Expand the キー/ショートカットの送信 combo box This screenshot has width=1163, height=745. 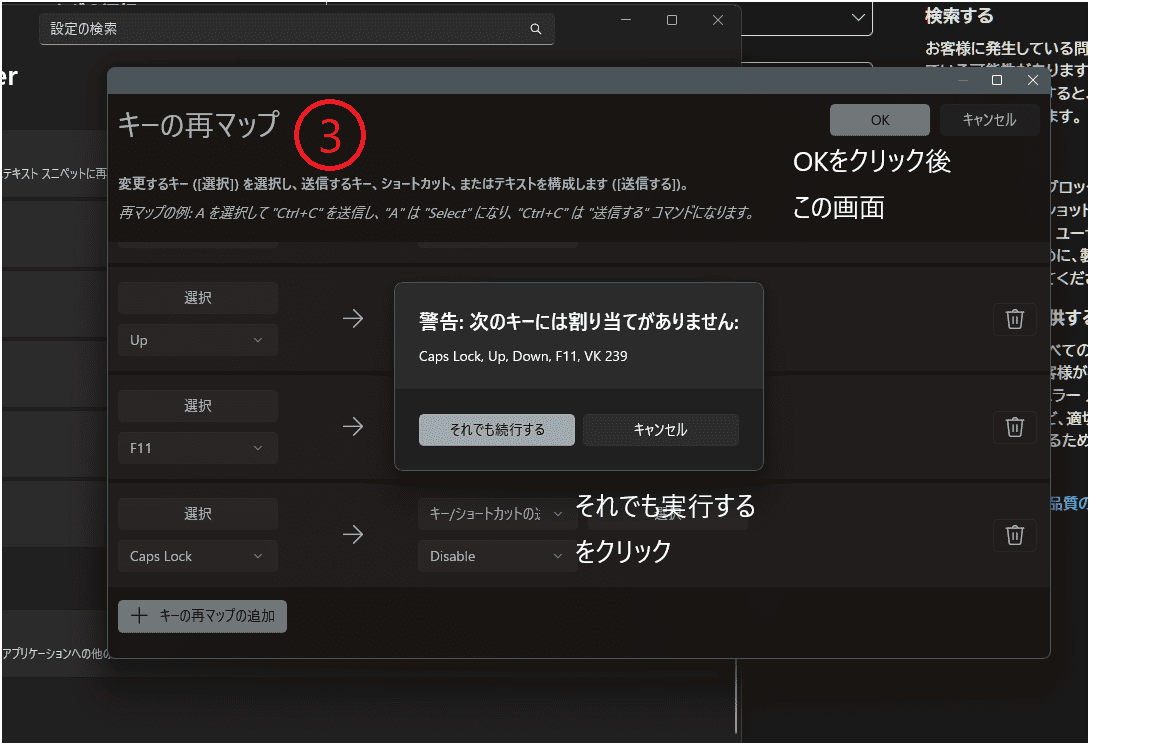click(x=493, y=513)
